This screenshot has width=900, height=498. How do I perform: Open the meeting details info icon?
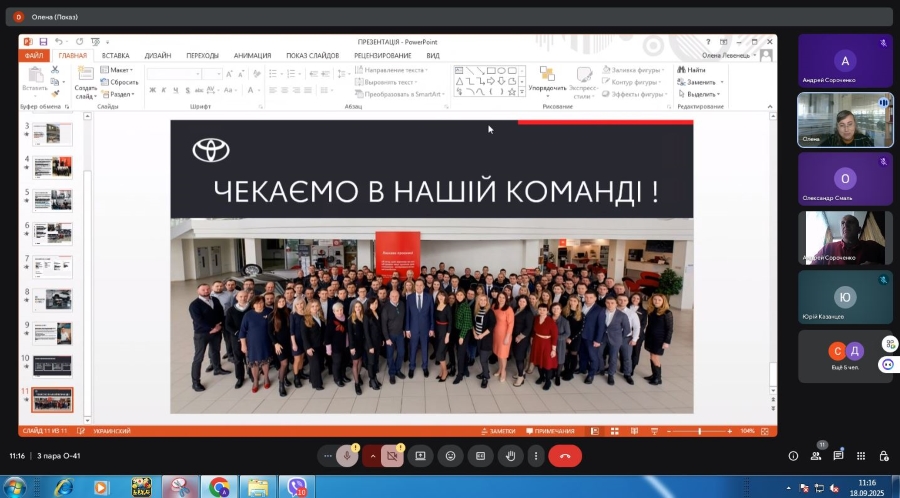tap(793, 456)
